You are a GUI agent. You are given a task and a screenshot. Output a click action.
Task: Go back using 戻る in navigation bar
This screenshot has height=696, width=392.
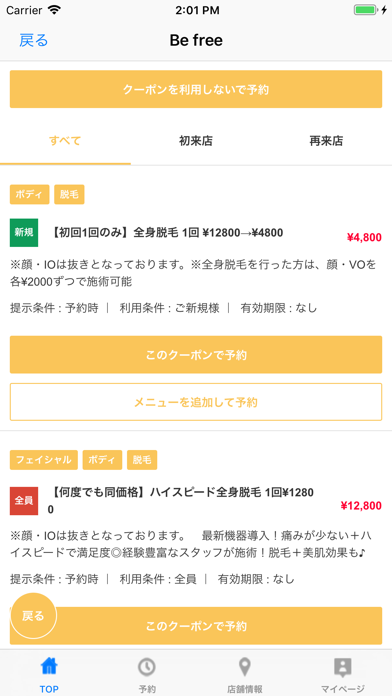point(34,40)
